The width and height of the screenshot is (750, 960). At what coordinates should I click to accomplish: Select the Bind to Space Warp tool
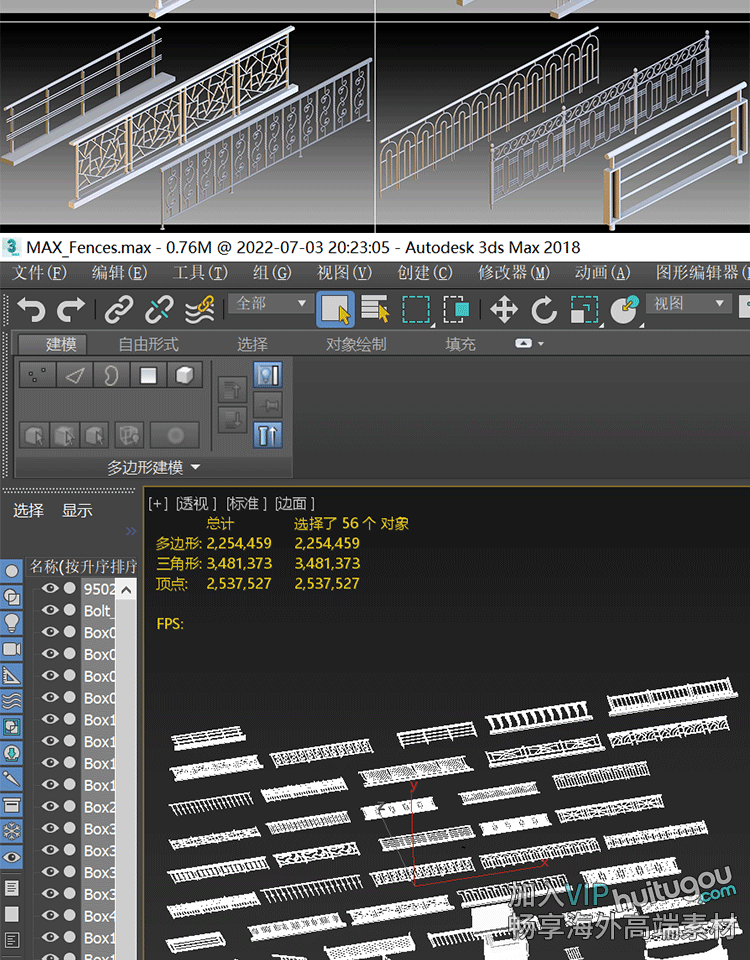click(199, 310)
